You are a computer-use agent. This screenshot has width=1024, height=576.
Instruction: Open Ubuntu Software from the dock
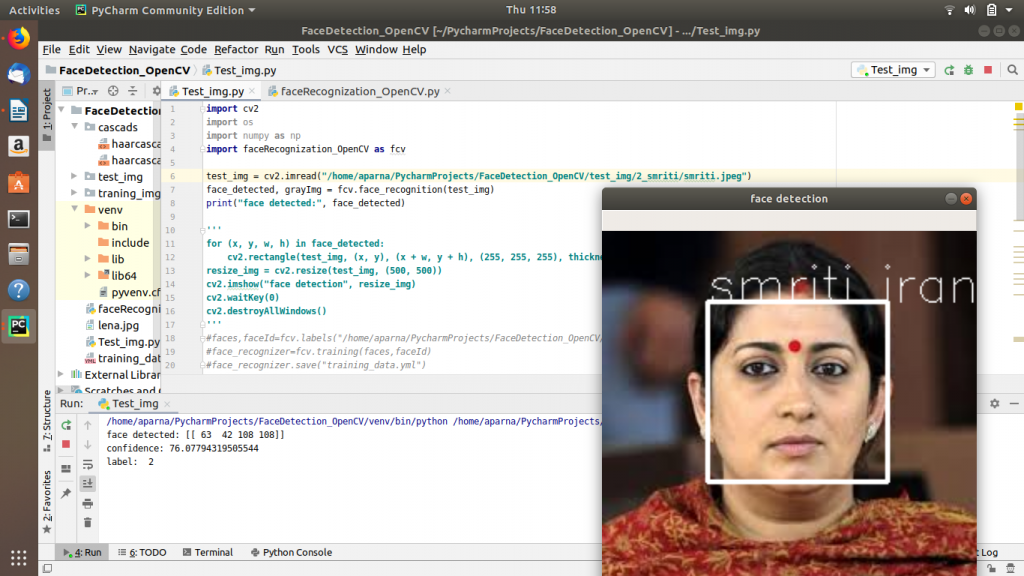pyautogui.click(x=18, y=183)
